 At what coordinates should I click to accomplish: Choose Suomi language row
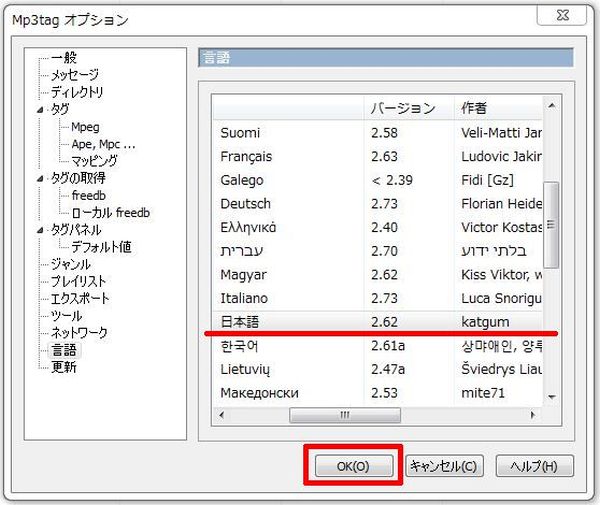tap(377, 133)
